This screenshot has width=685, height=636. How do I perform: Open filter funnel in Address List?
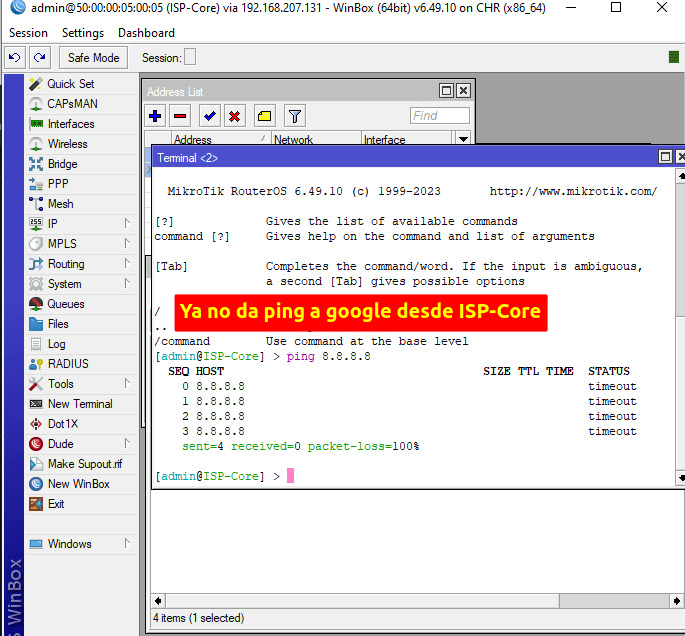tap(294, 116)
